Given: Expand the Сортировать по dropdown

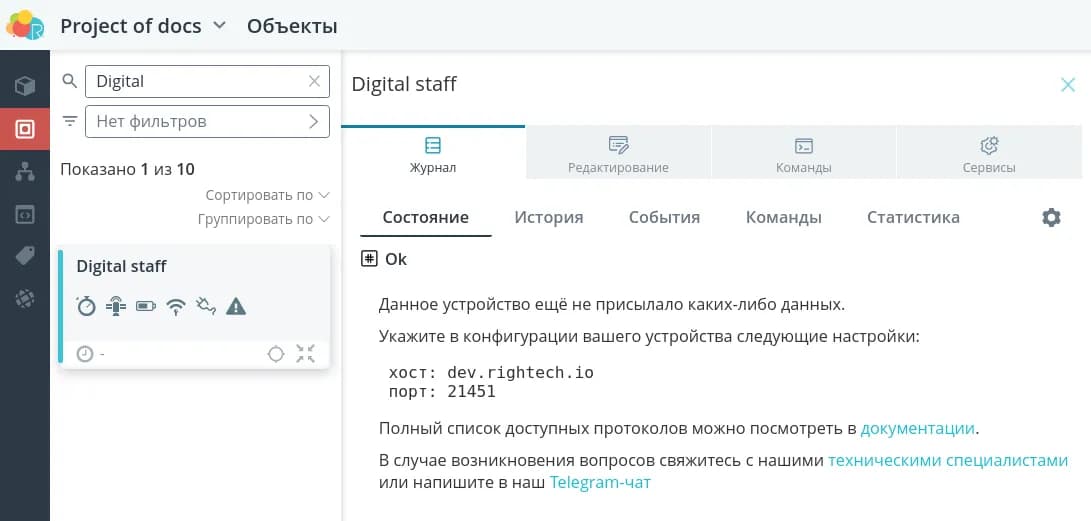Looking at the screenshot, I should [267, 195].
